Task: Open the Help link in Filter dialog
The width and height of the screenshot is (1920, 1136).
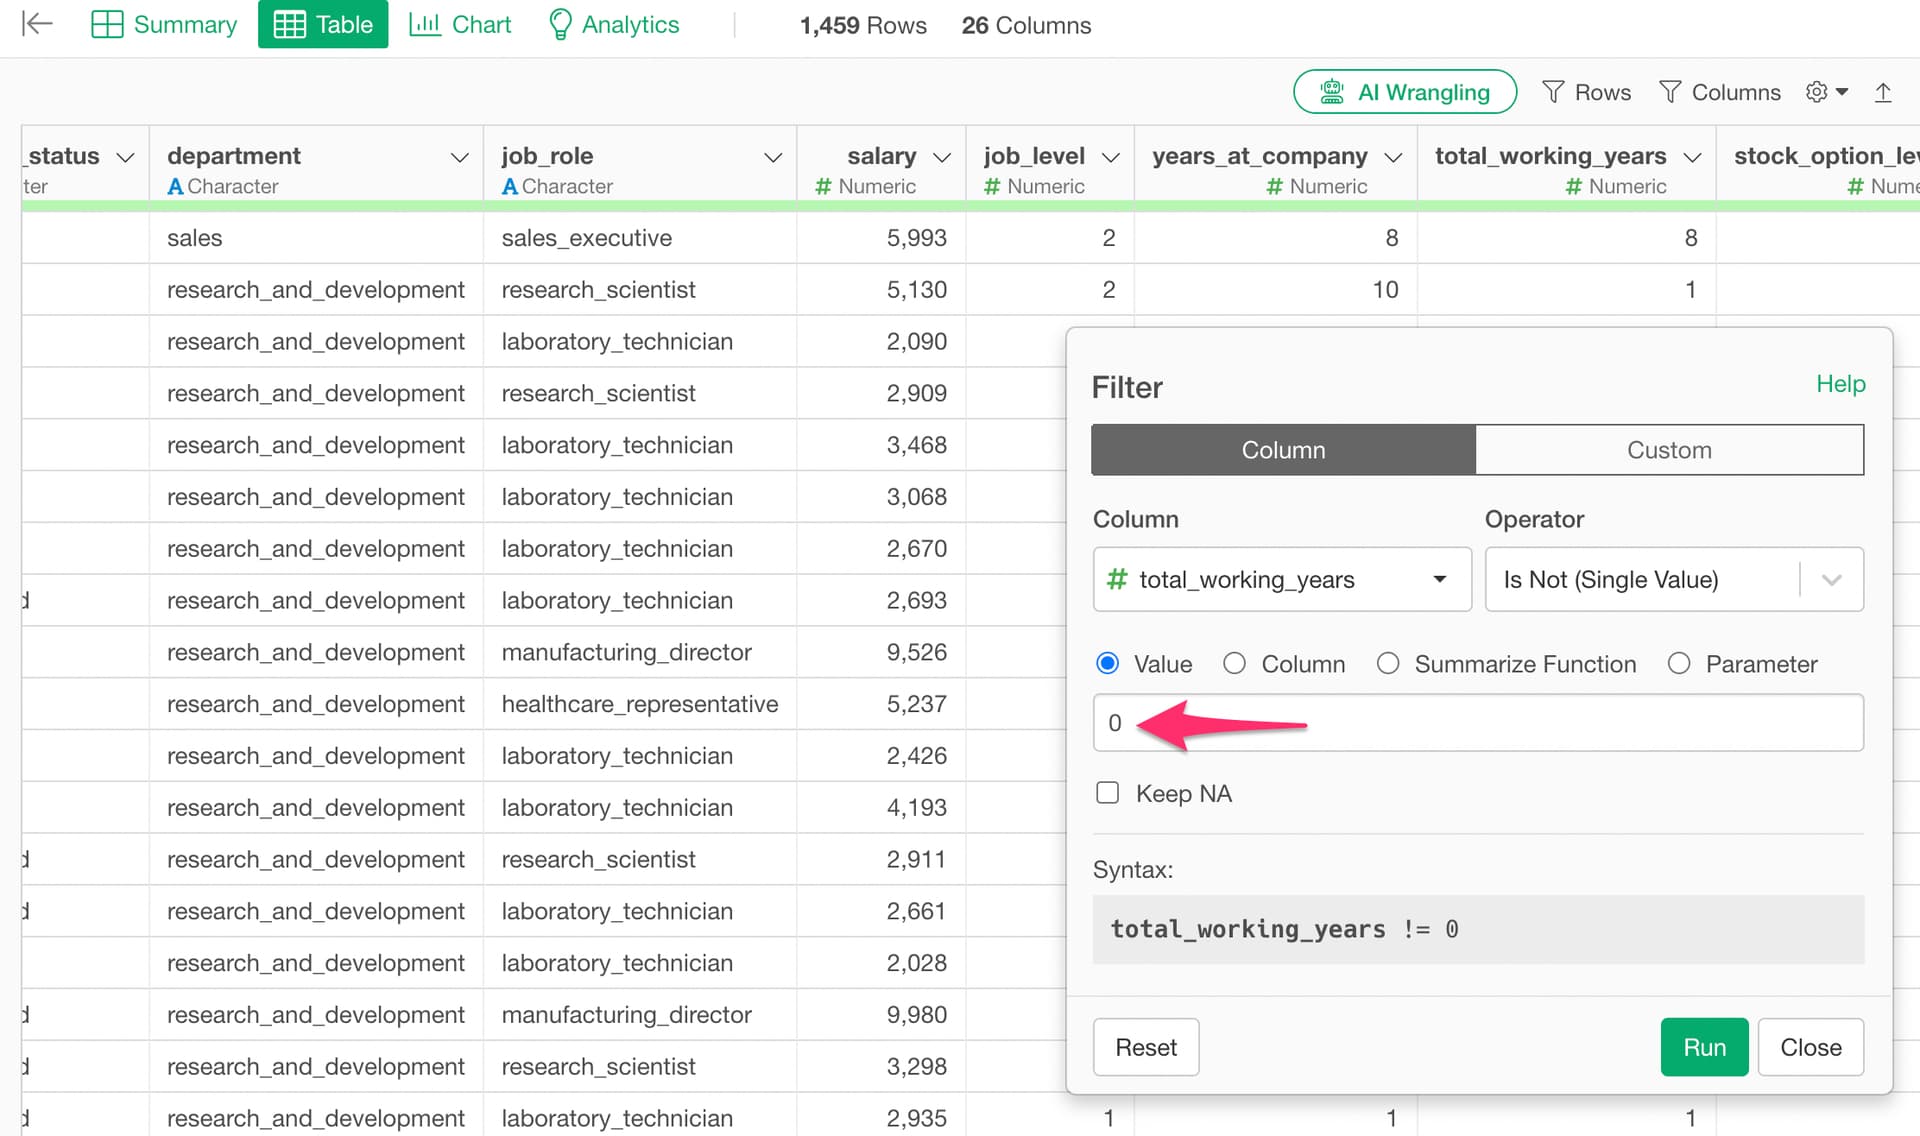Action: click(x=1840, y=384)
